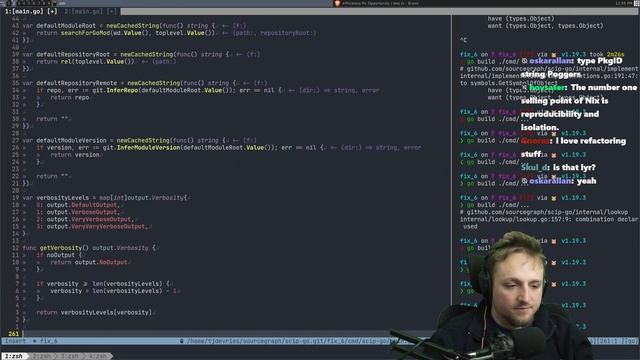Click 'took 2m26s' in terminal prompt
The width and height of the screenshot is (640, 360).
[x=607, y=54]
